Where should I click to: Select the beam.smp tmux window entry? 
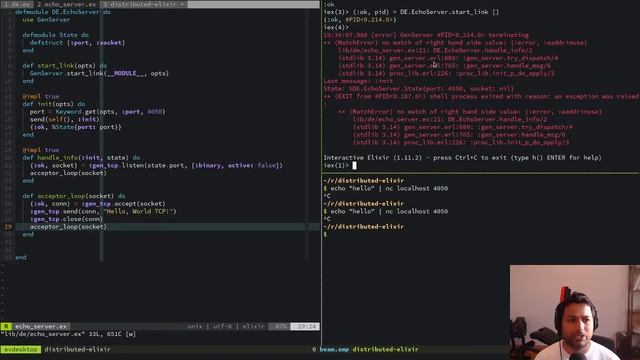(x=334, y=349)
